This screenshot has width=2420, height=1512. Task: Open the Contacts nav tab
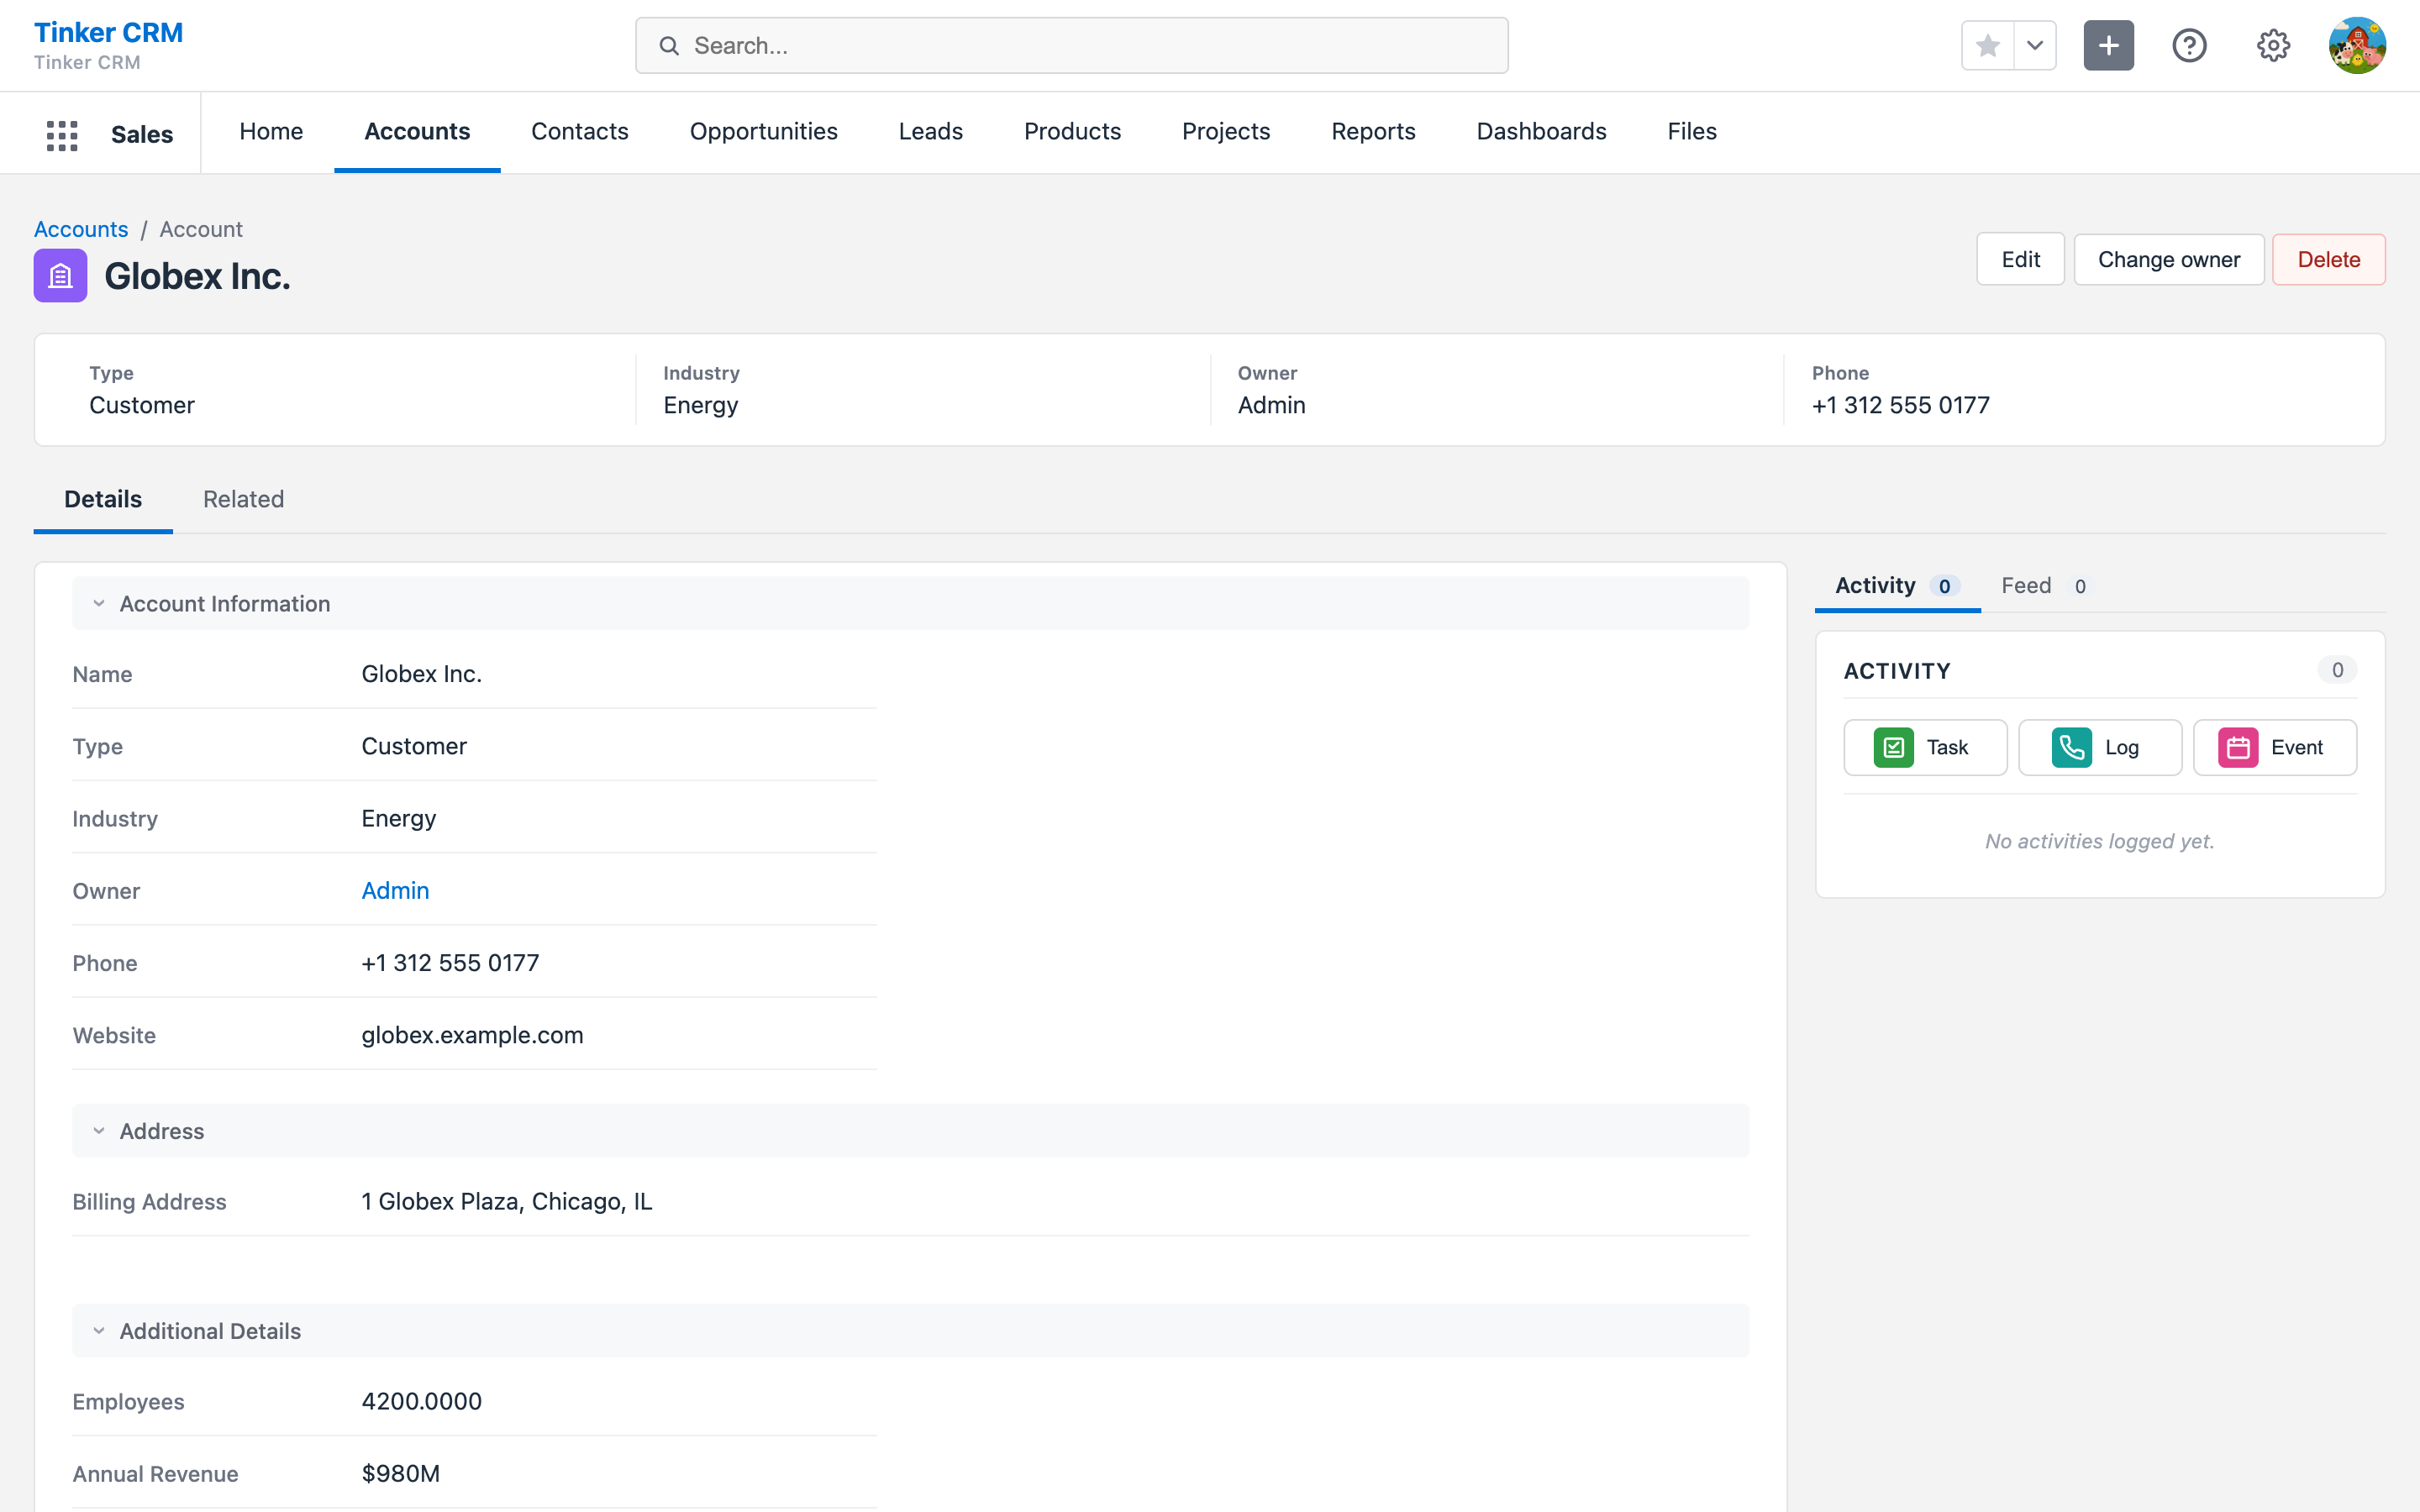(580, 132)
